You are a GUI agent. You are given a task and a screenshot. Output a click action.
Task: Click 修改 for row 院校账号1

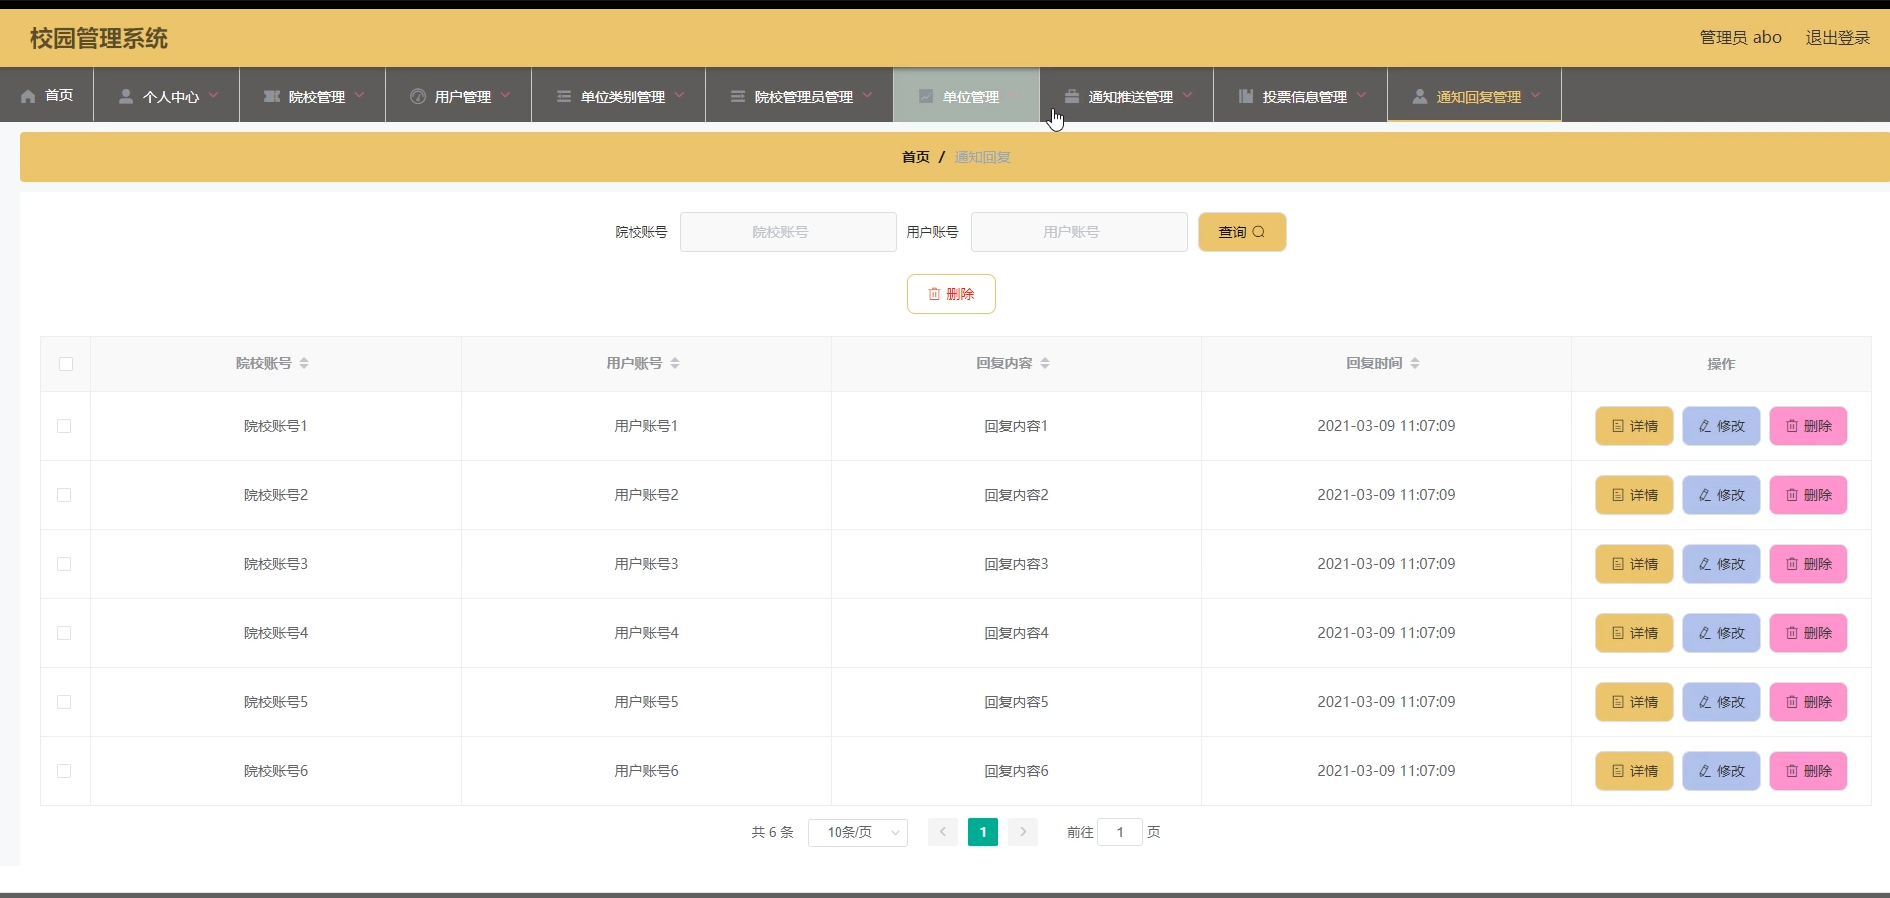click(x=1721, y=426)
